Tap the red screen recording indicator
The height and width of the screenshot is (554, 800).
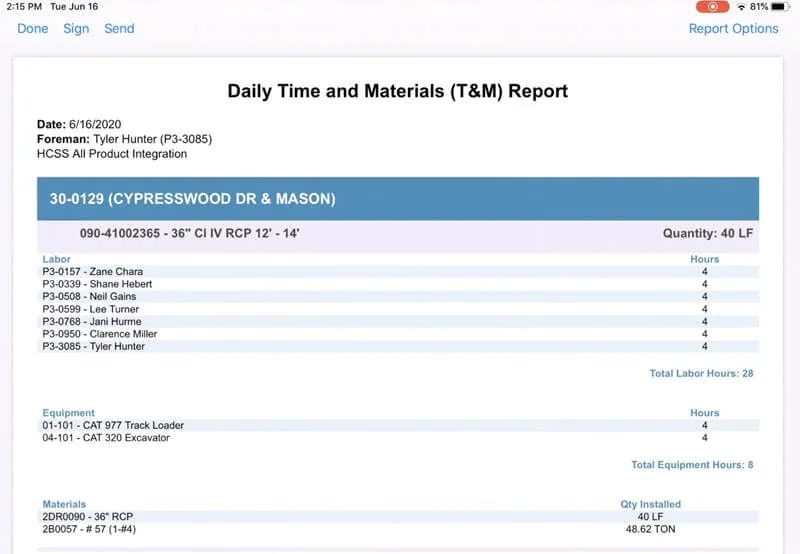tap(712, 7)
